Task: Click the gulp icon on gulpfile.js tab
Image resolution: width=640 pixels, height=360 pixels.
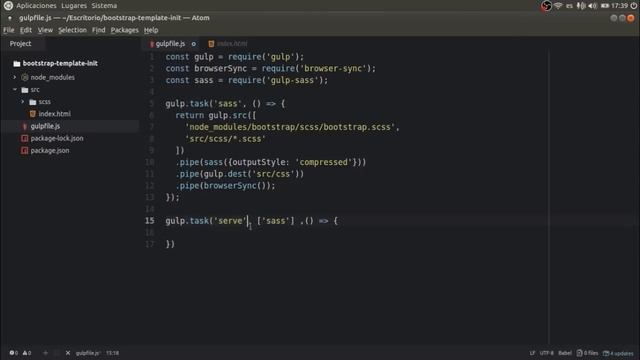Action: coord(152,44)
